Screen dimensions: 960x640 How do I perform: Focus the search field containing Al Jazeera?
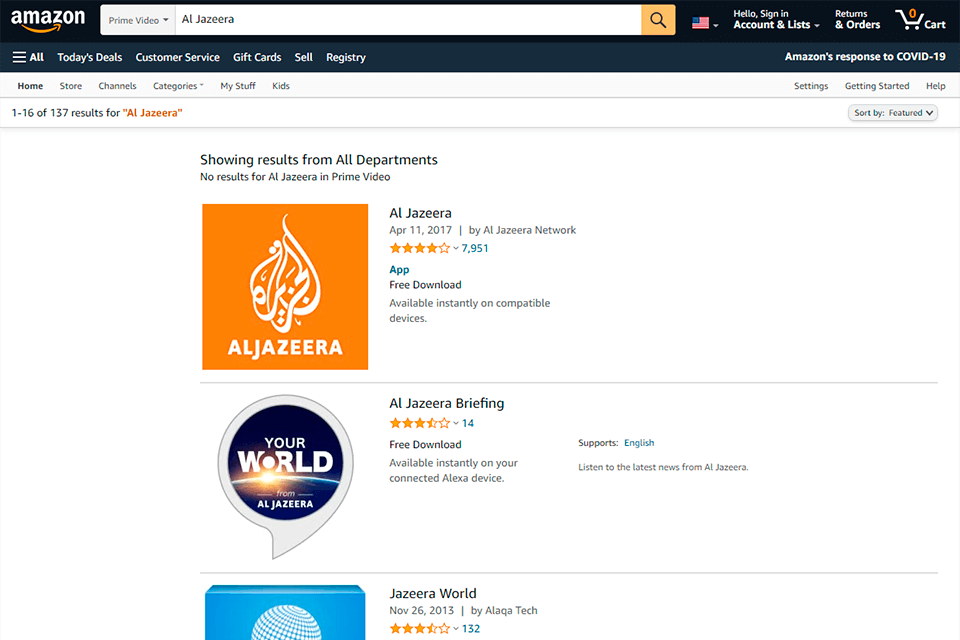408,20
